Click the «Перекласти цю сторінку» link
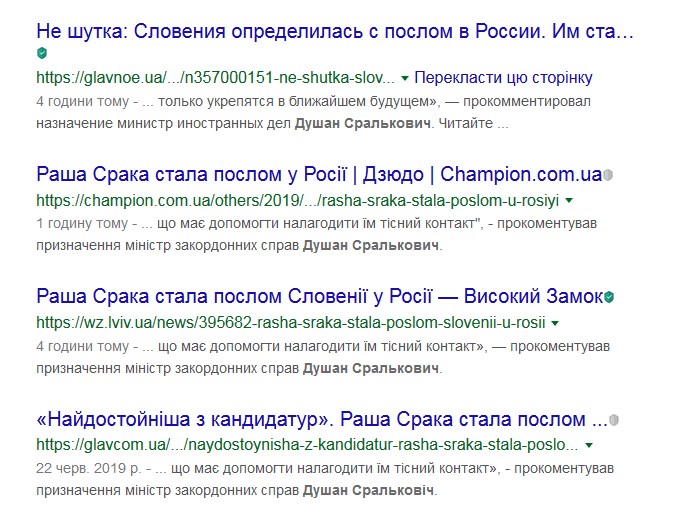 [x=503, y=77]
